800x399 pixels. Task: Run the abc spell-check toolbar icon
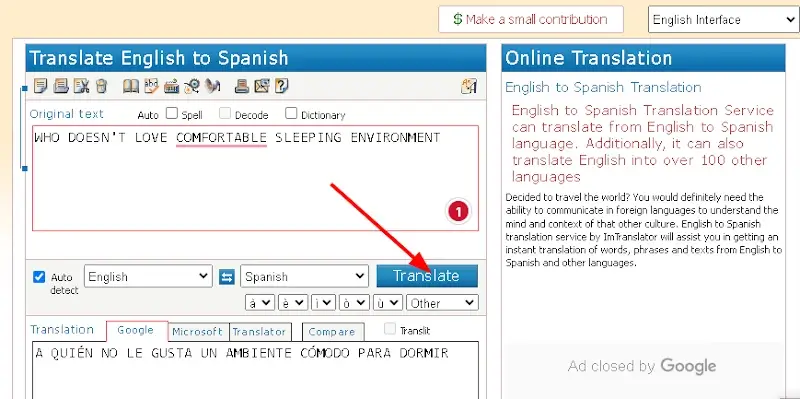point(151,85)
